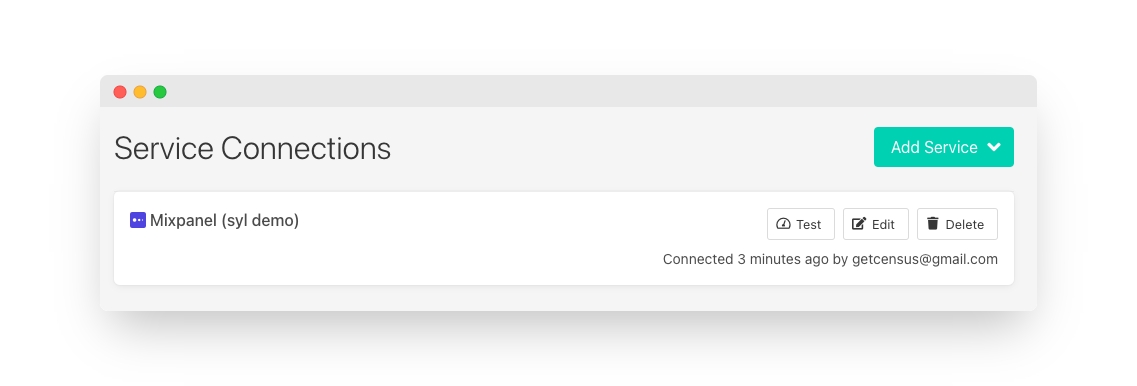
Task: Click the getcensus@gmail.com email address
Action: coord(925,259)
